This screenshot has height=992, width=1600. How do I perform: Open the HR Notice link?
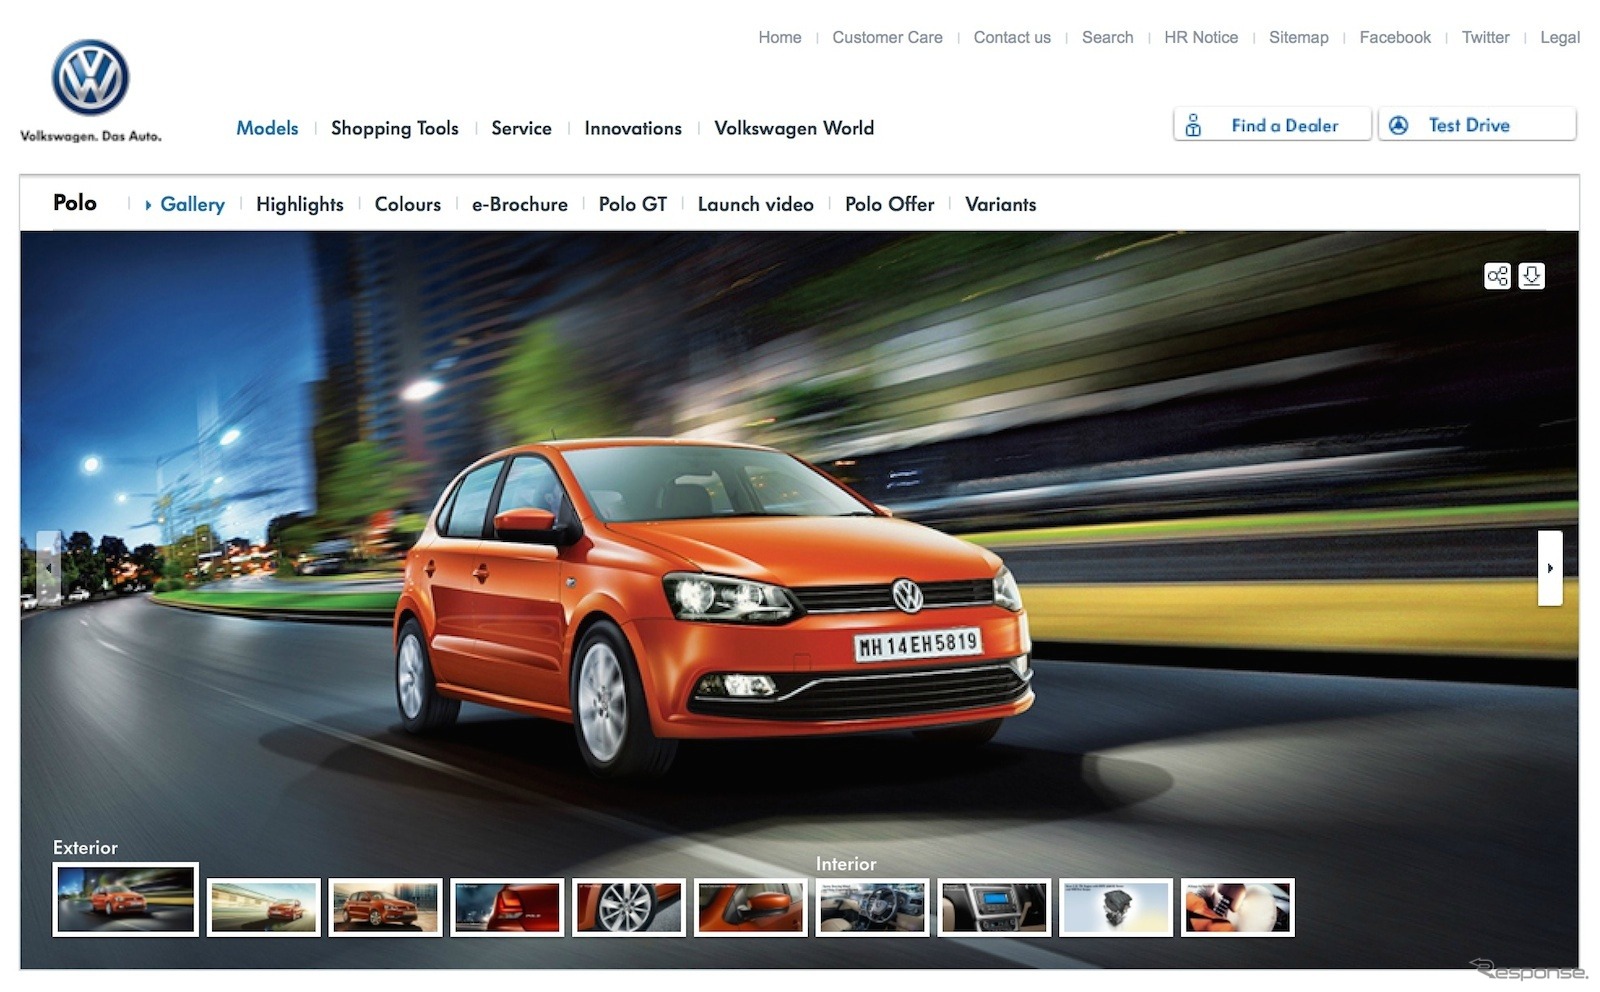pos(1200,37)
